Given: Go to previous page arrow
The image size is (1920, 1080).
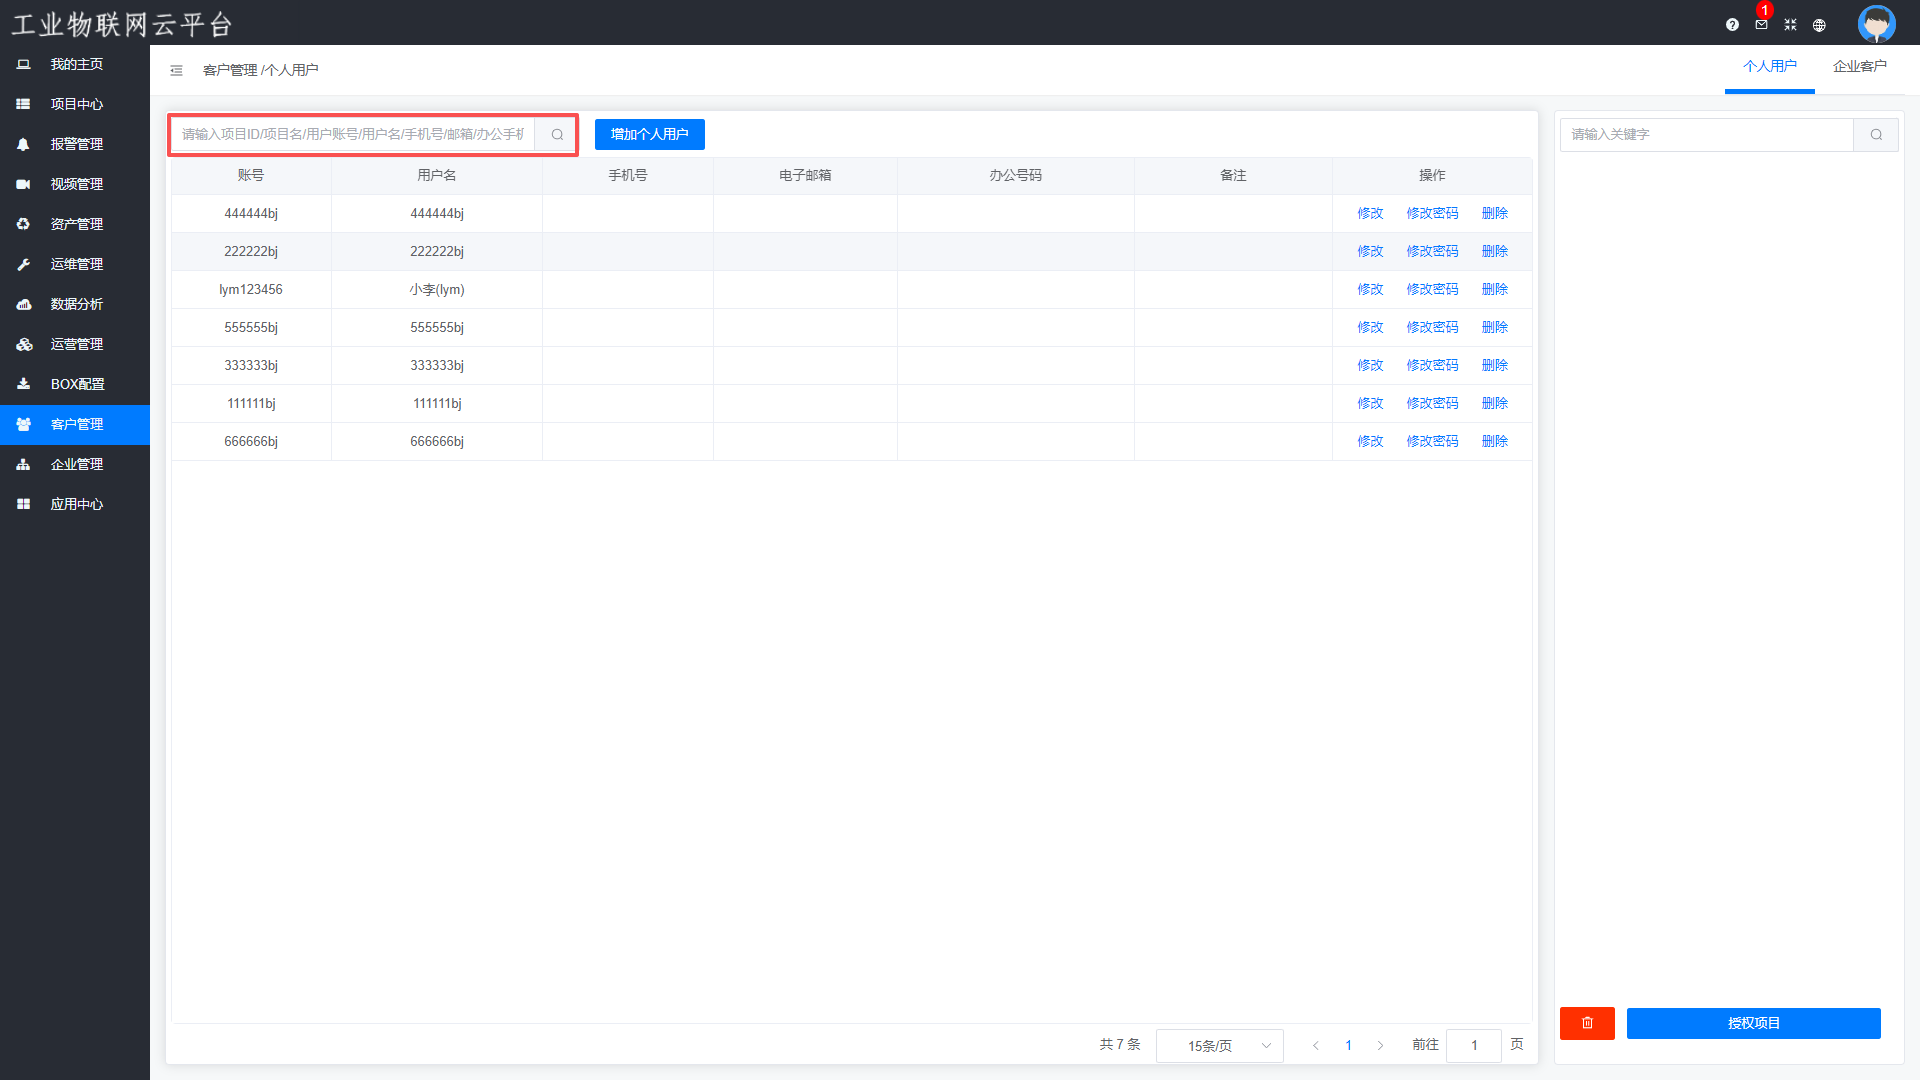Looking at the screenshot, I should 1316,1045.
